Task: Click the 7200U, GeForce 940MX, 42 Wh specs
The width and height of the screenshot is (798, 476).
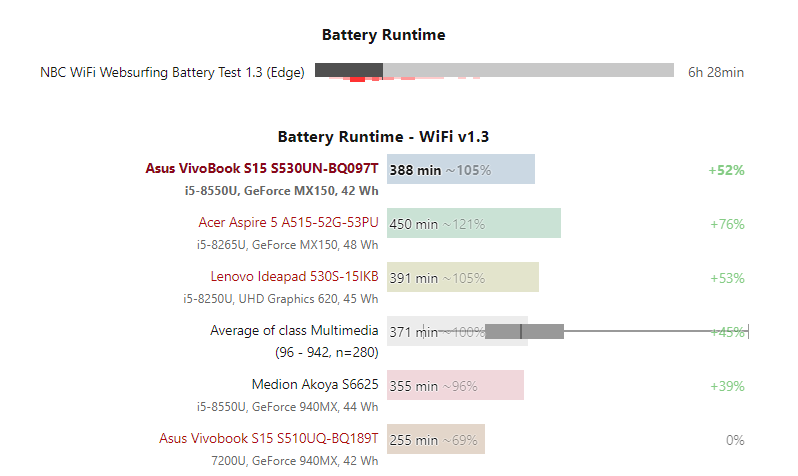Action: (x=295, y=461)
